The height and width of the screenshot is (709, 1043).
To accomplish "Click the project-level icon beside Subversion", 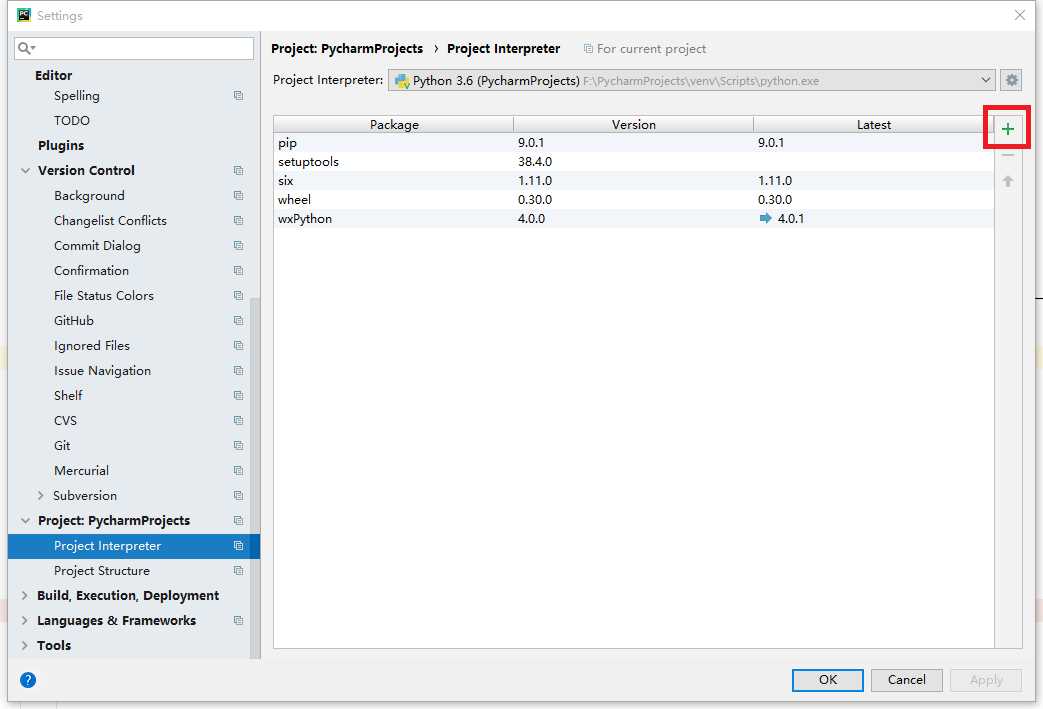I will [x=238, y=496].
